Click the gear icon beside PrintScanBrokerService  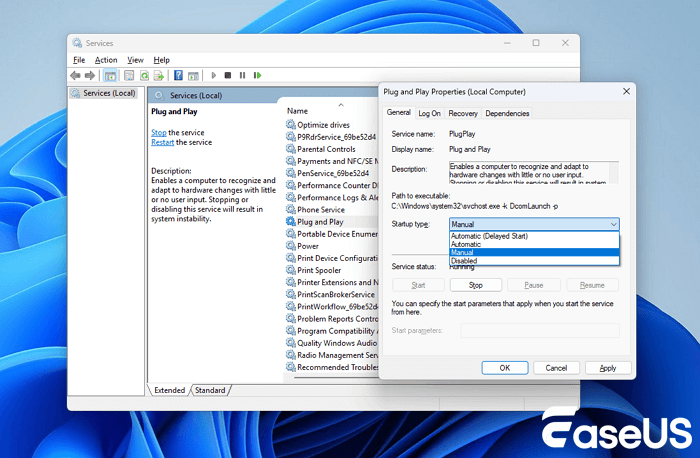291,294
